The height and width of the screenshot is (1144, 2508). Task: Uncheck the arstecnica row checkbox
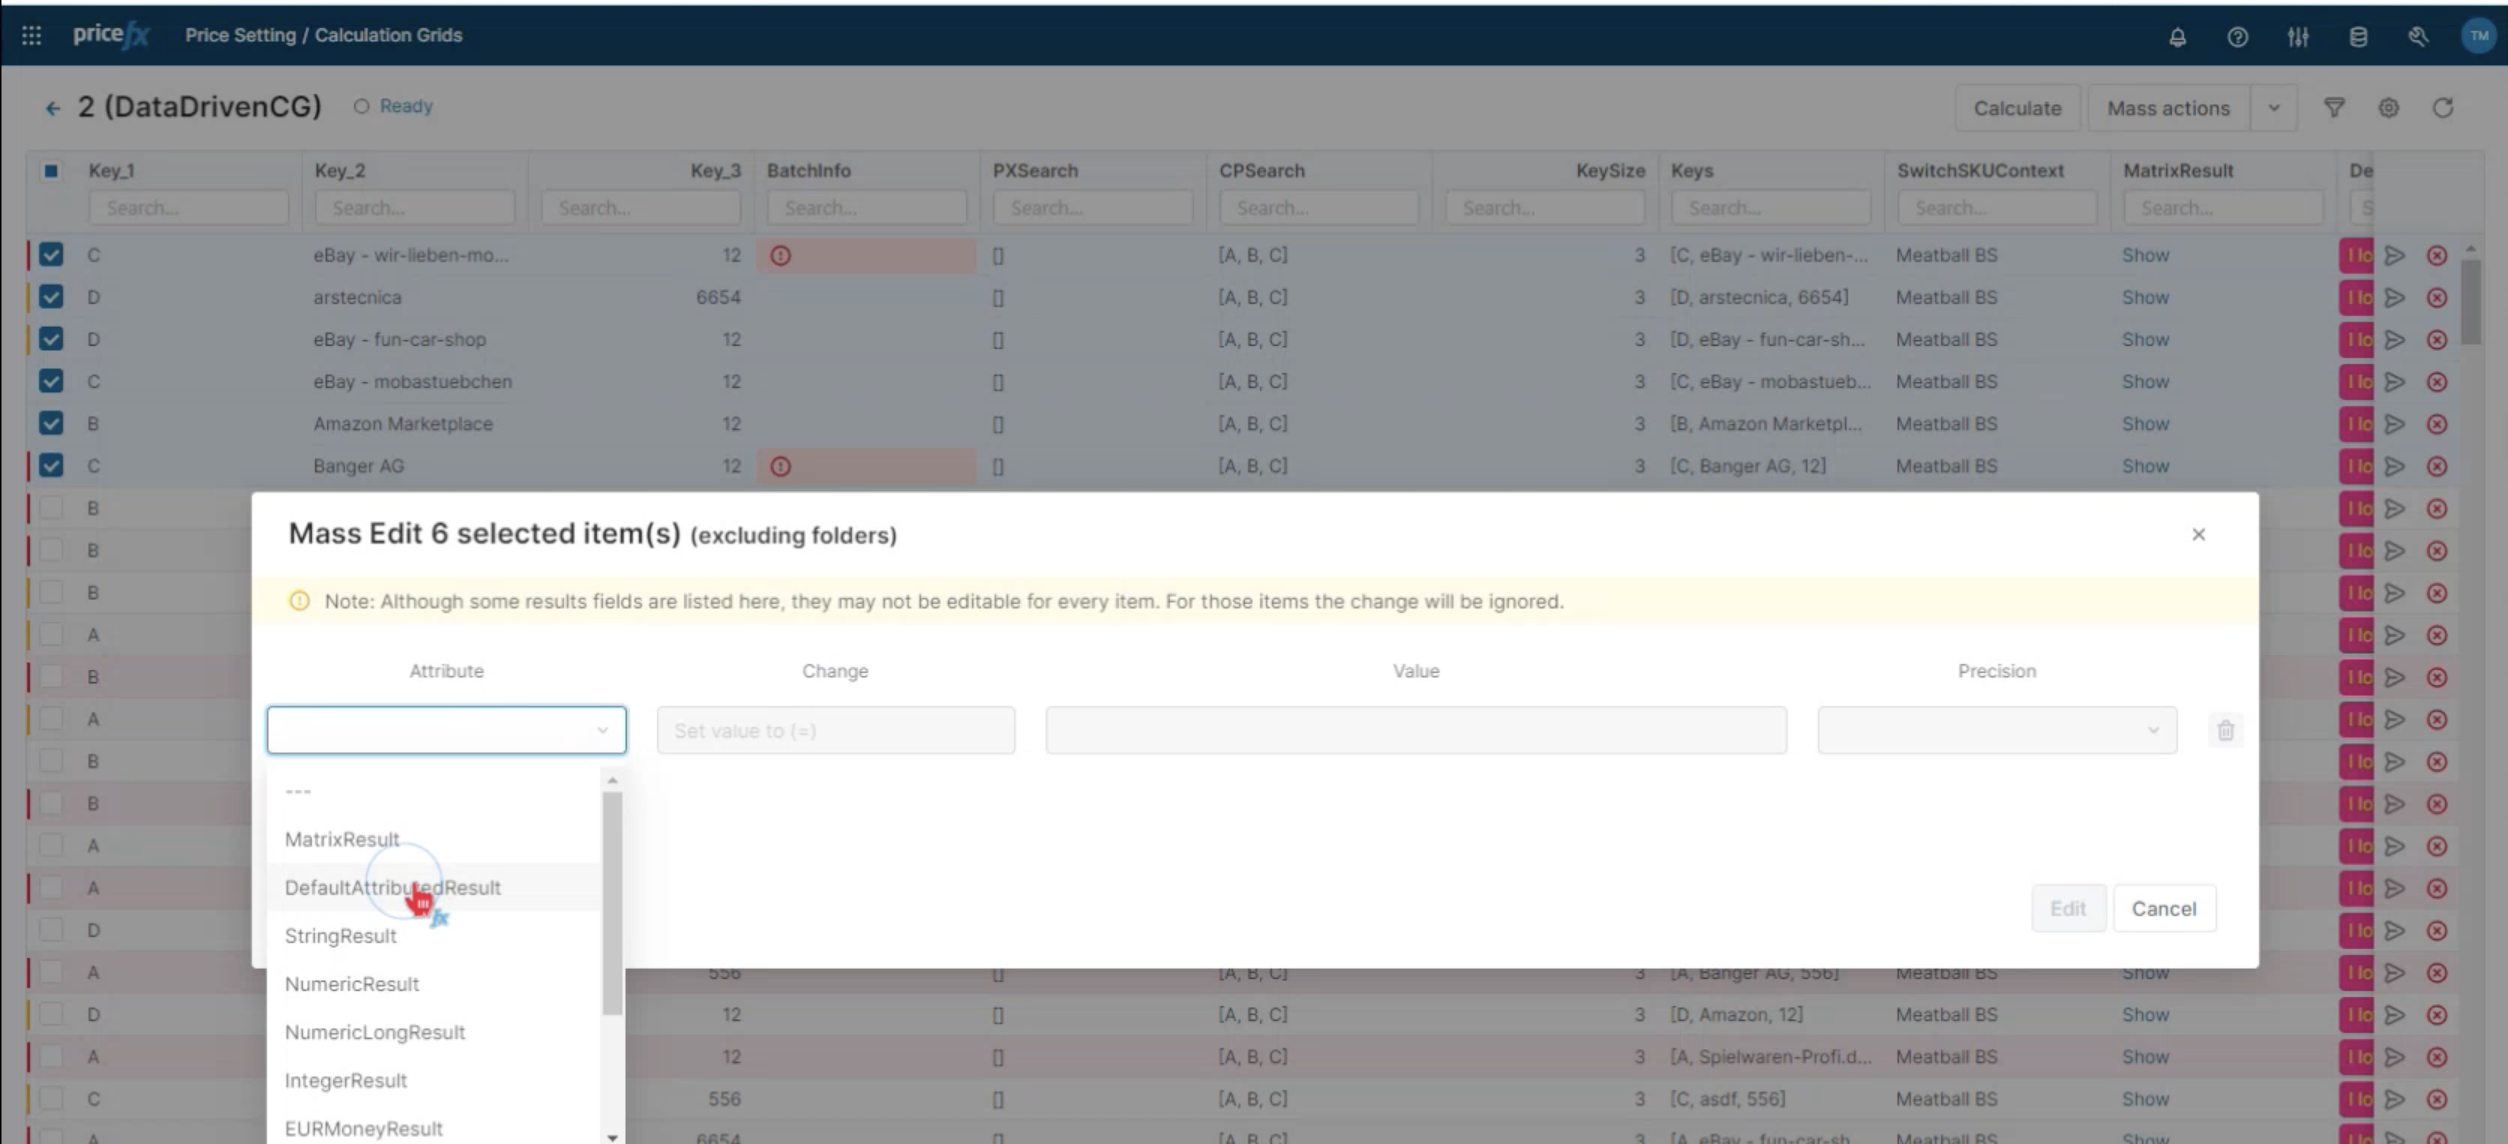coord(51,297)
